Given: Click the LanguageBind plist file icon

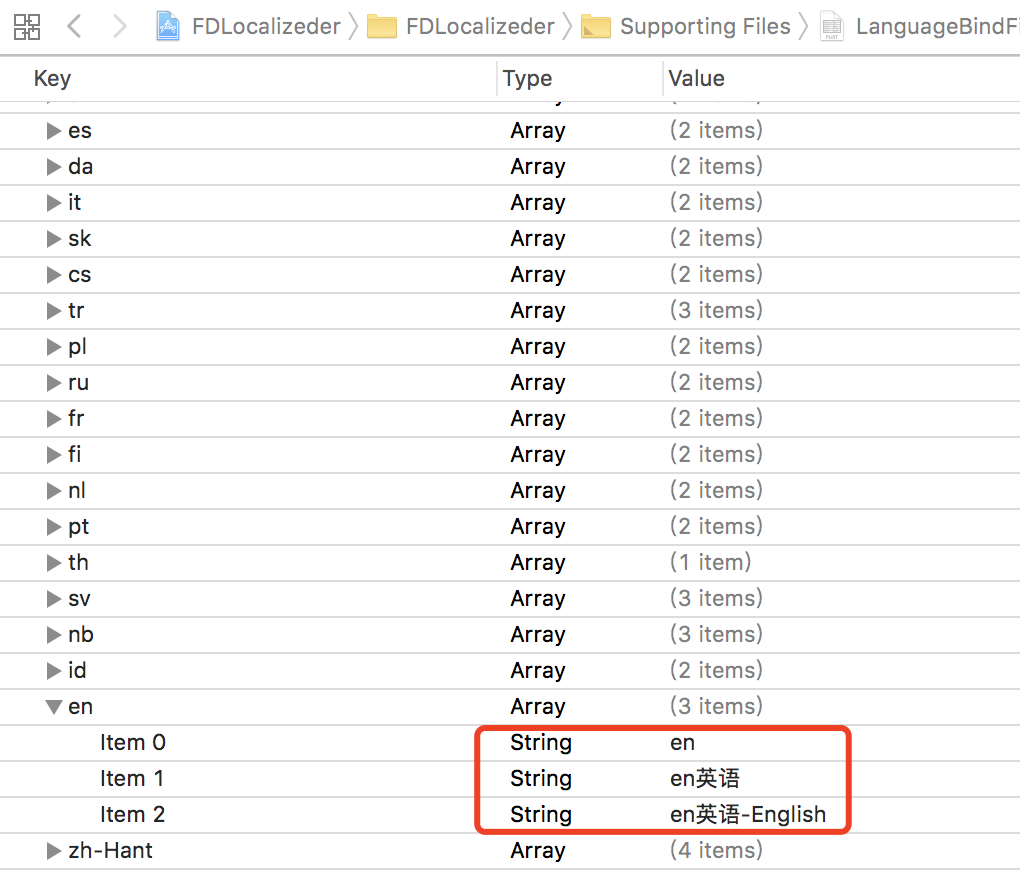Looking at the screenshot, I should [x=832, y=27].
